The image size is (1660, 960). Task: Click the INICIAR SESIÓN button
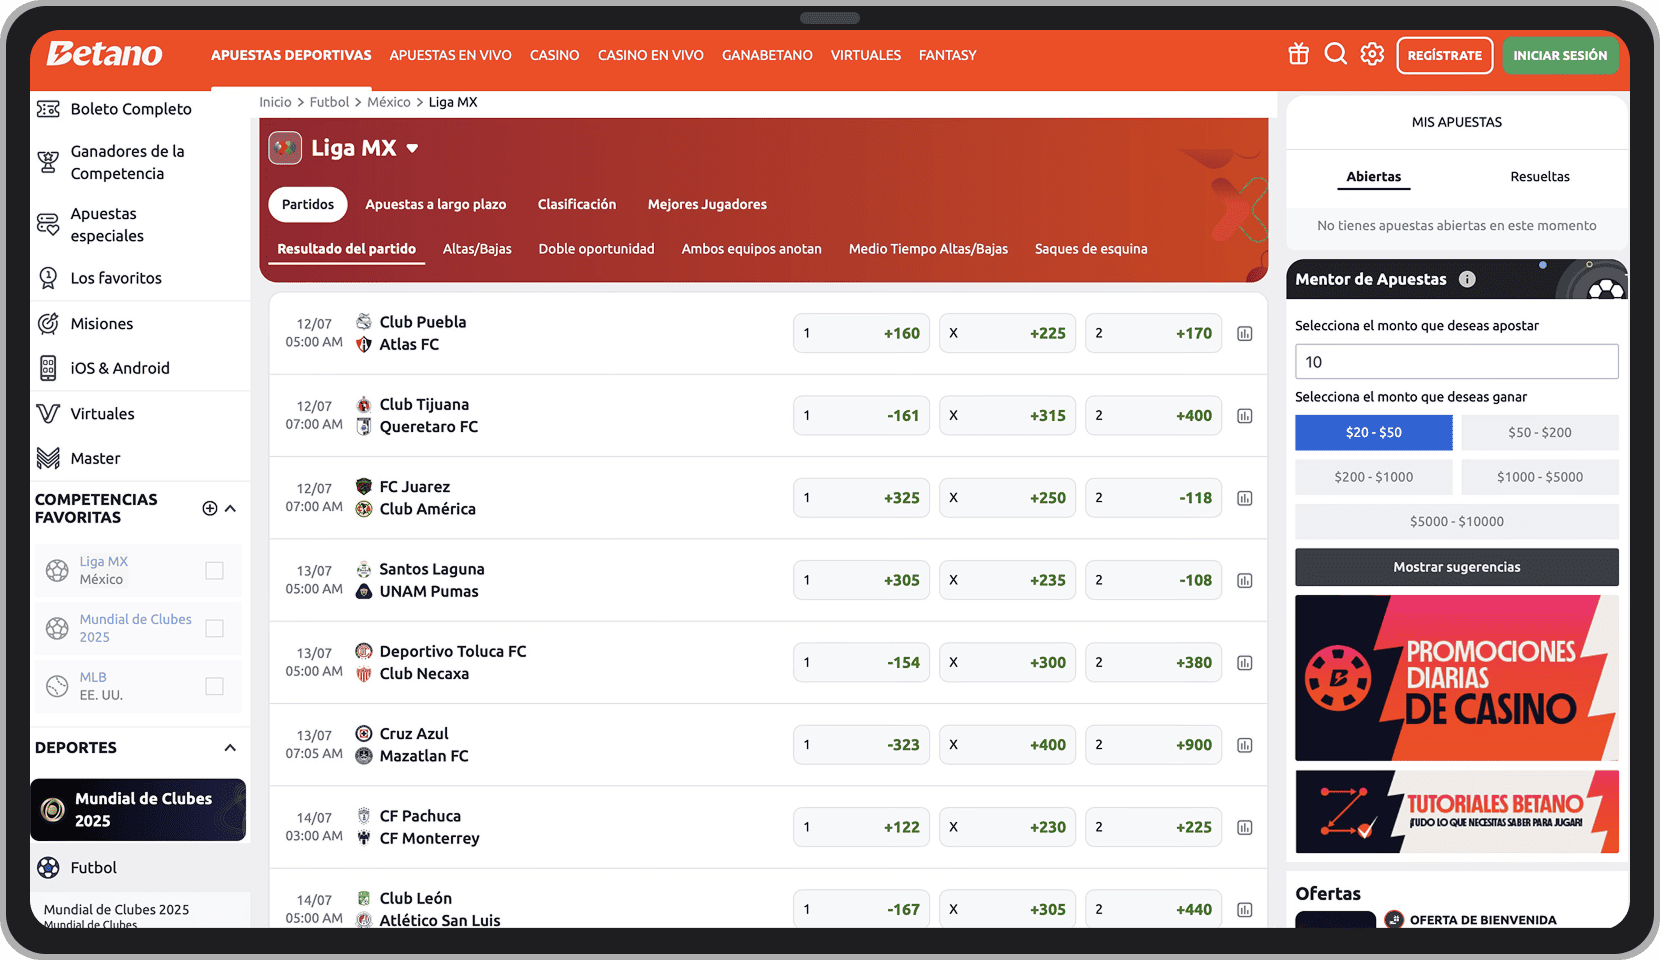click(1560, 55)
